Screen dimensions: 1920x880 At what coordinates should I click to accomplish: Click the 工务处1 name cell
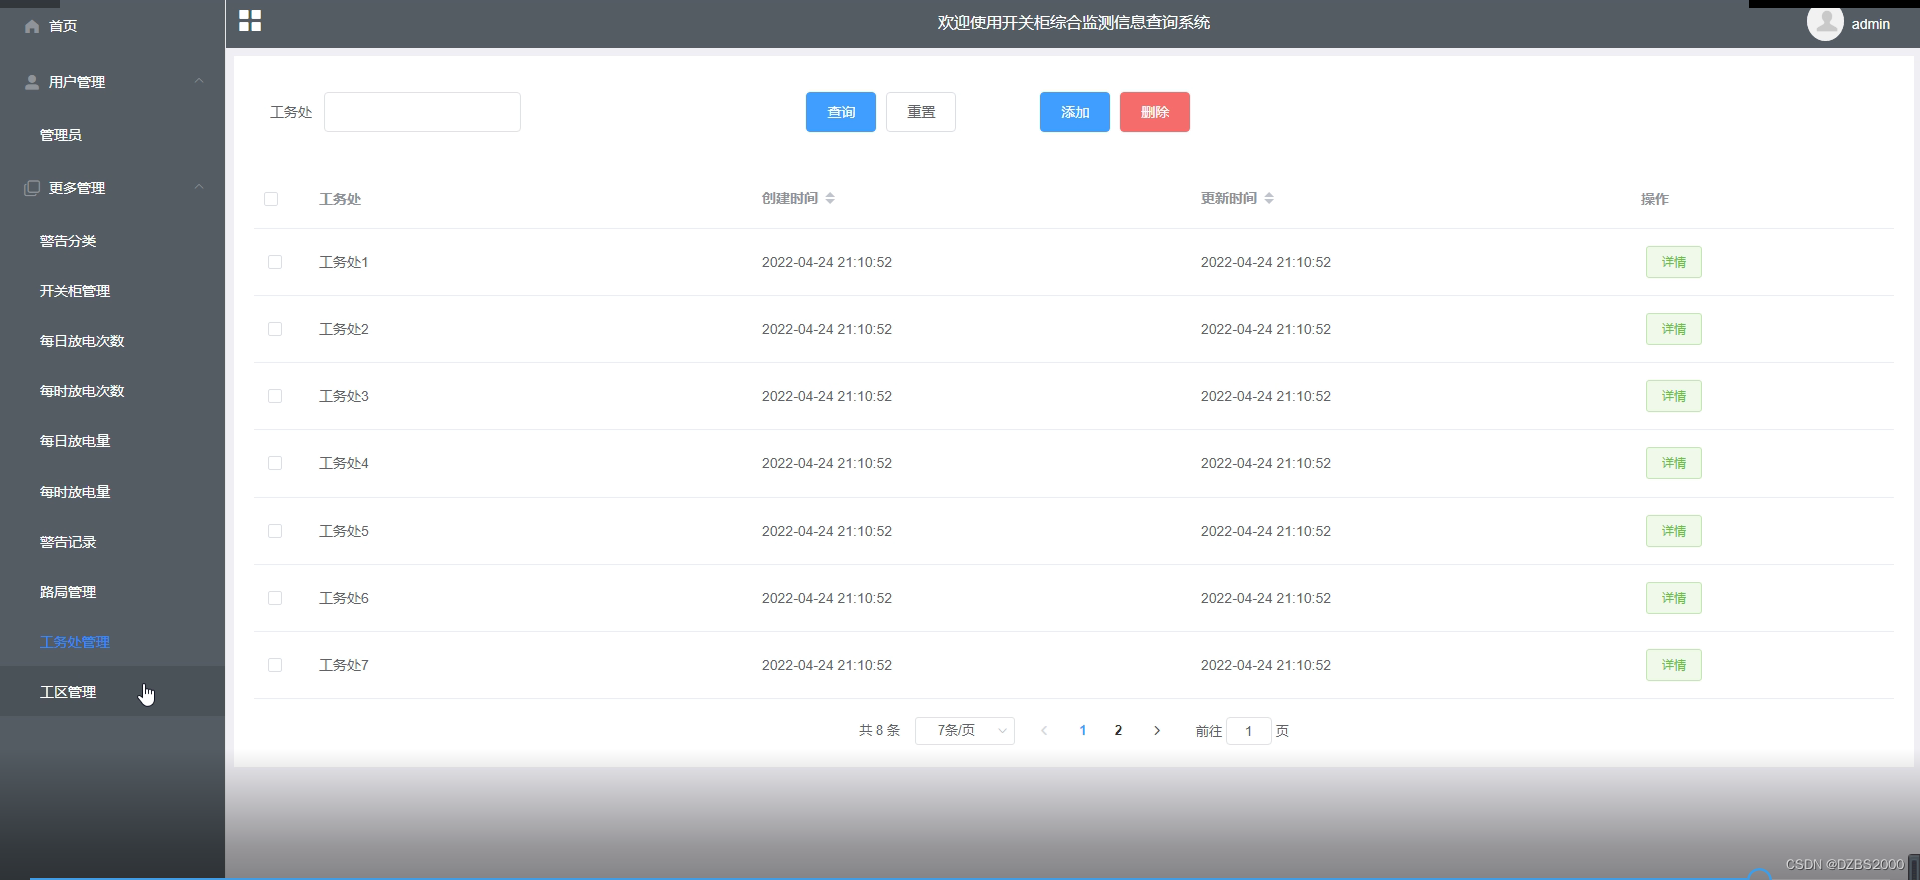pos(344,262)
